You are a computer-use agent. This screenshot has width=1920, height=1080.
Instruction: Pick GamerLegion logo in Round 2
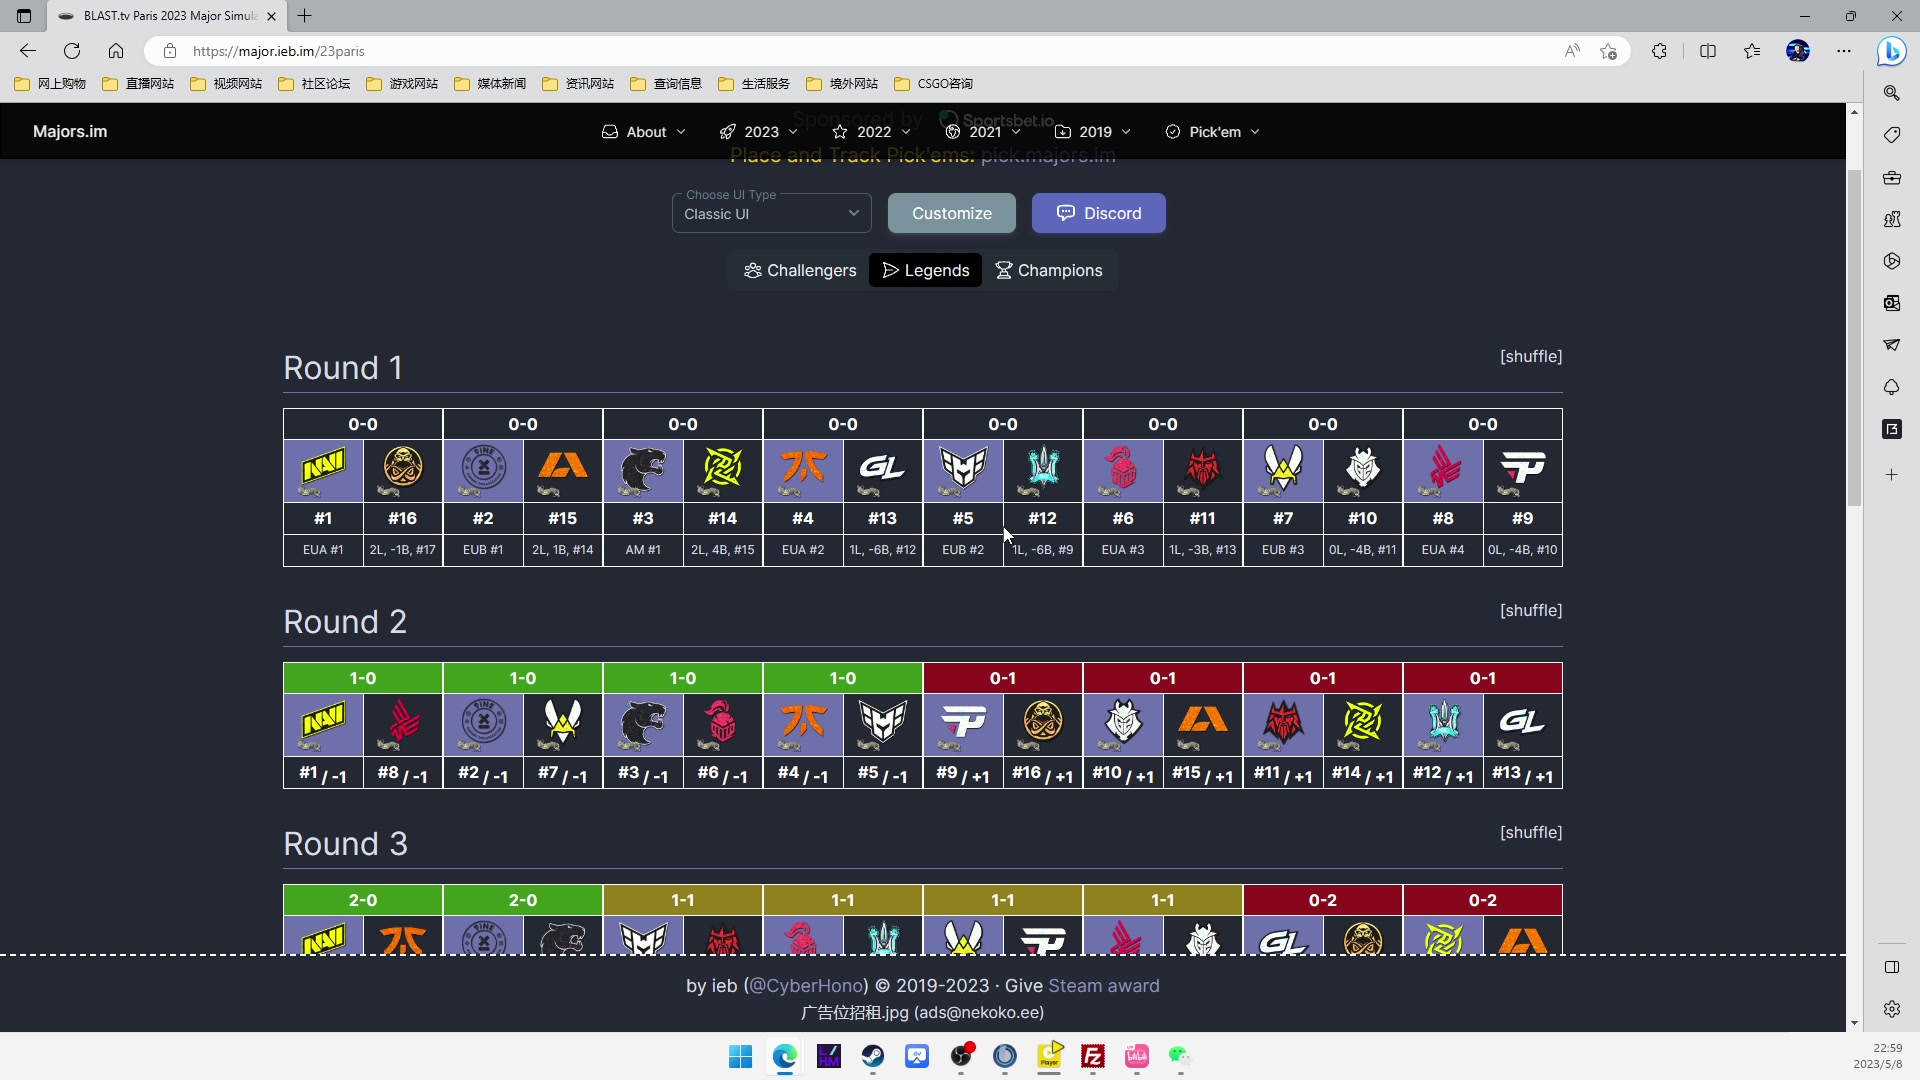tap(1523, 724)
